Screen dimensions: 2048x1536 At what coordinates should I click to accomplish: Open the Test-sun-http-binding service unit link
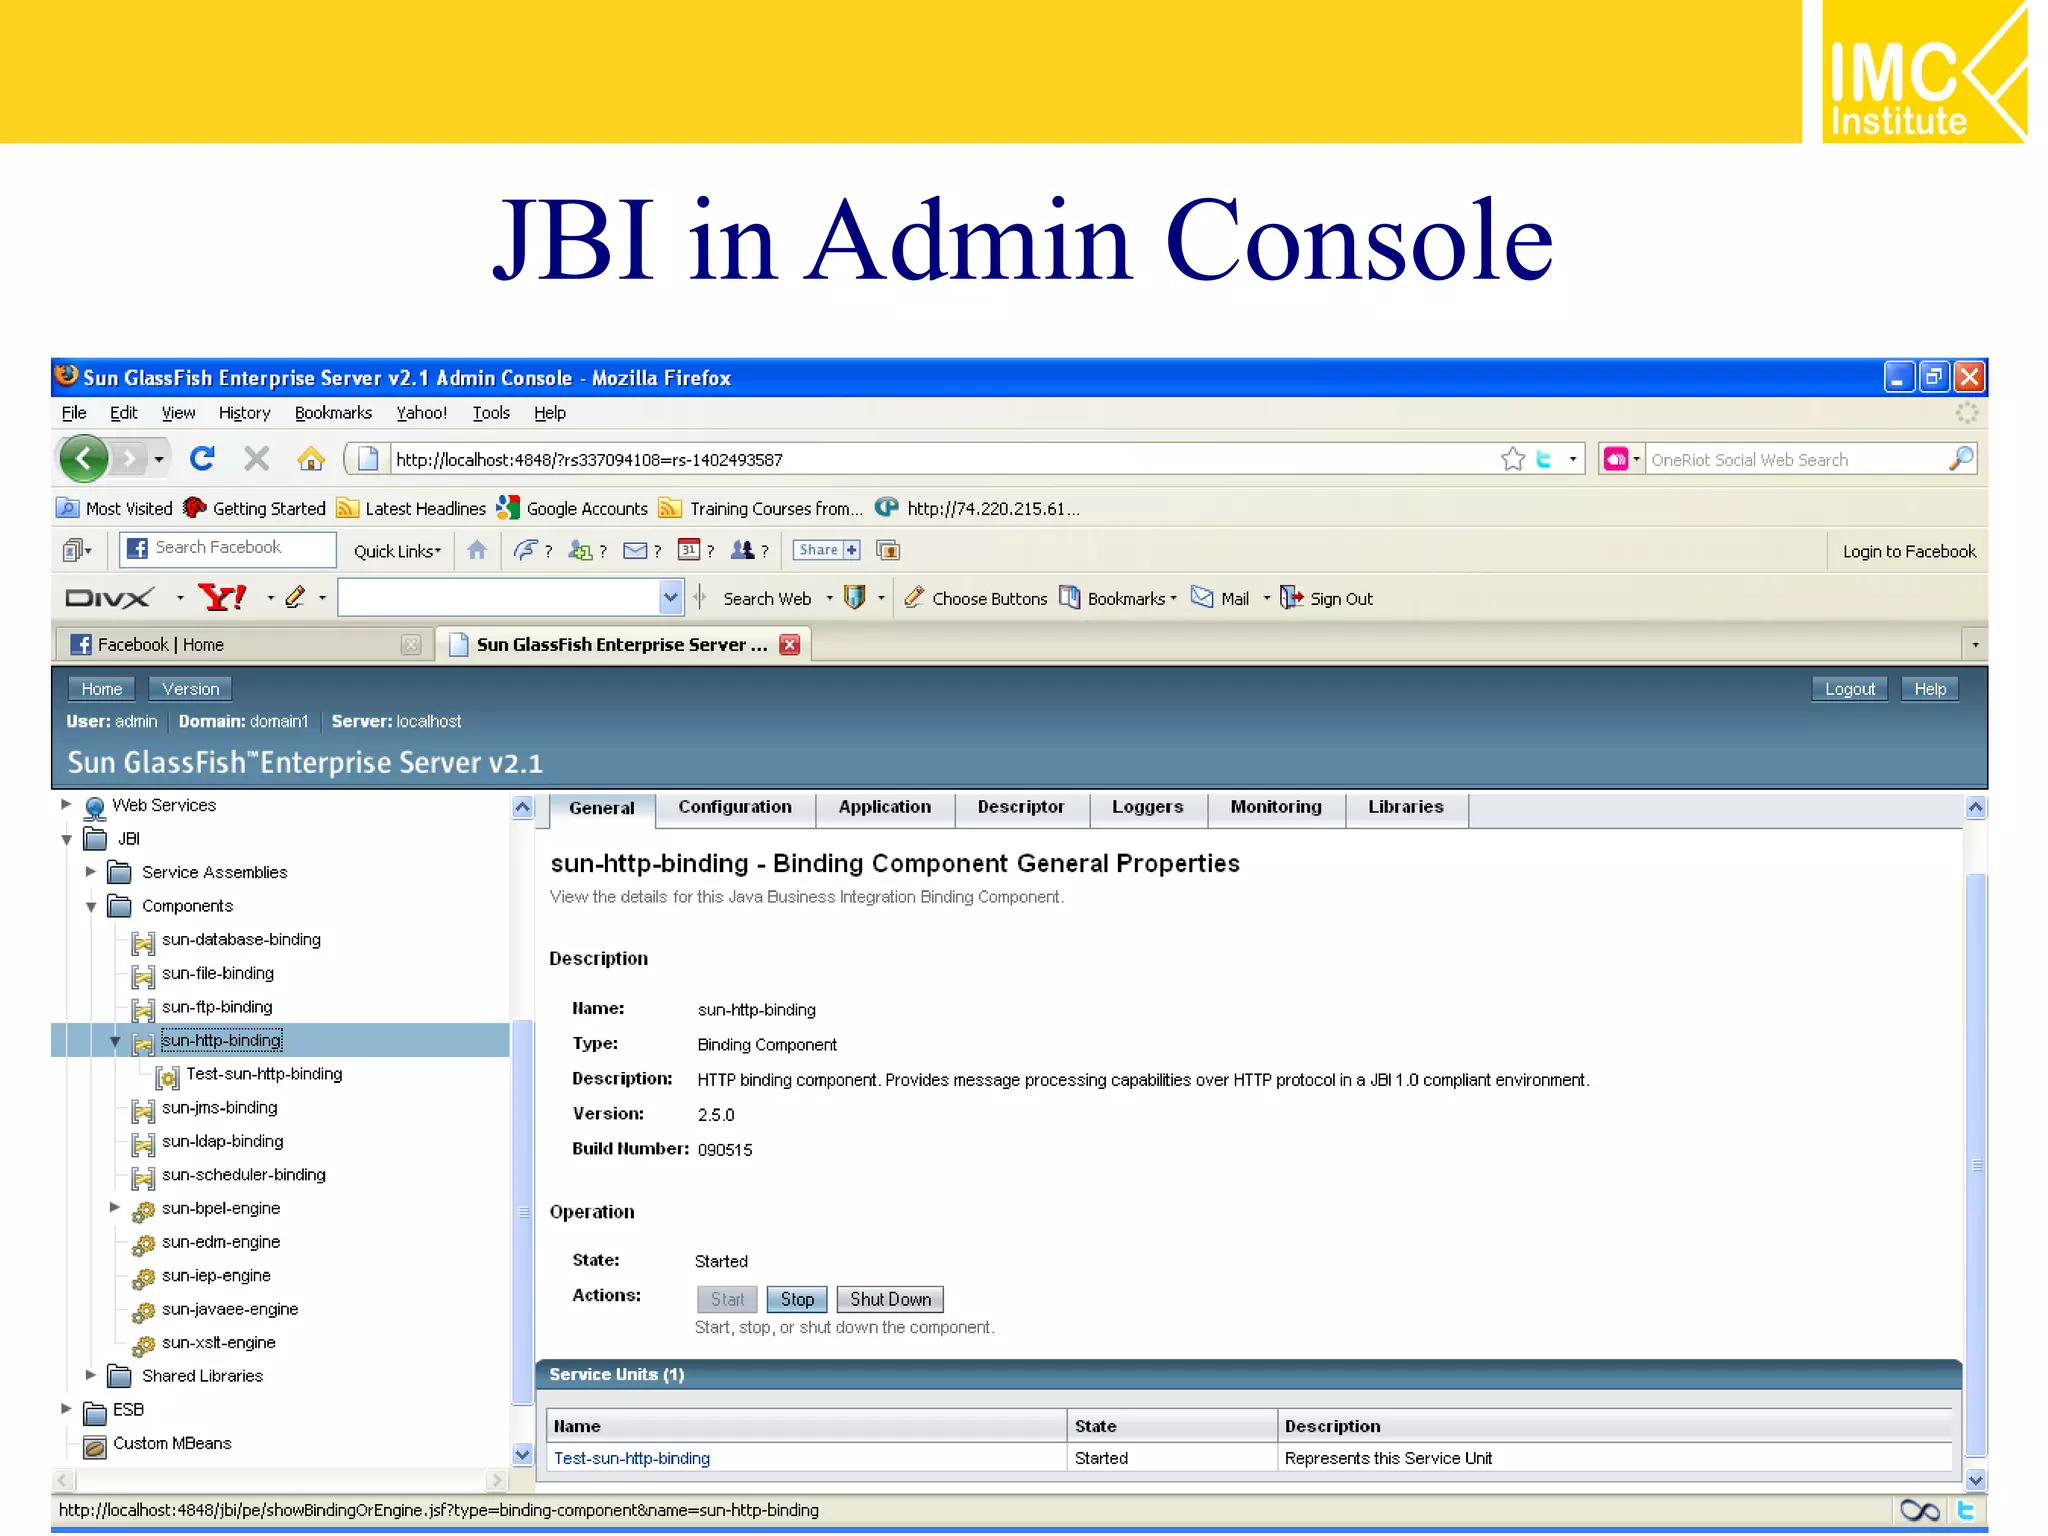[632, 1459]
